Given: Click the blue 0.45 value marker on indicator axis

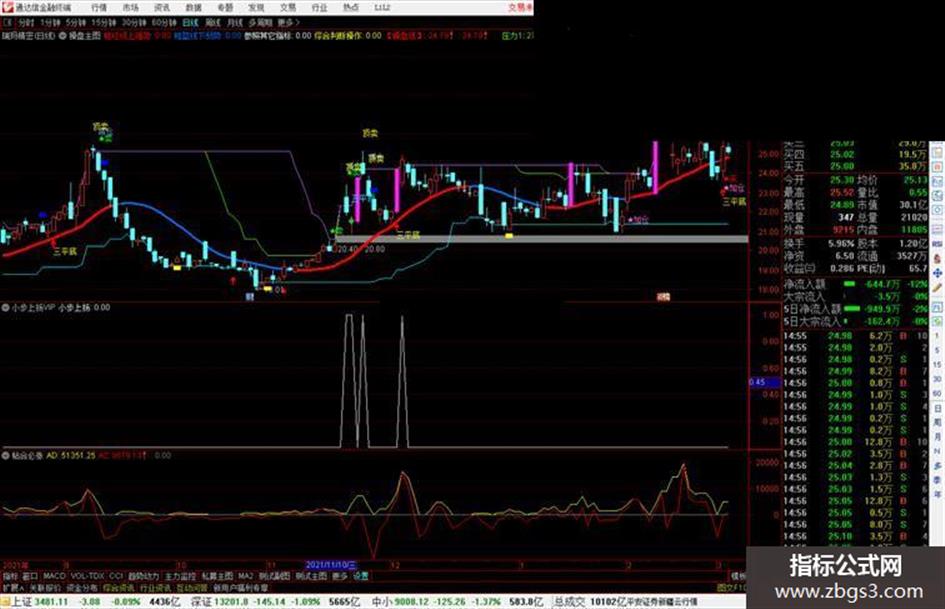Looking at the screenshot, I should pyautogui.click(x=765, y=382).
